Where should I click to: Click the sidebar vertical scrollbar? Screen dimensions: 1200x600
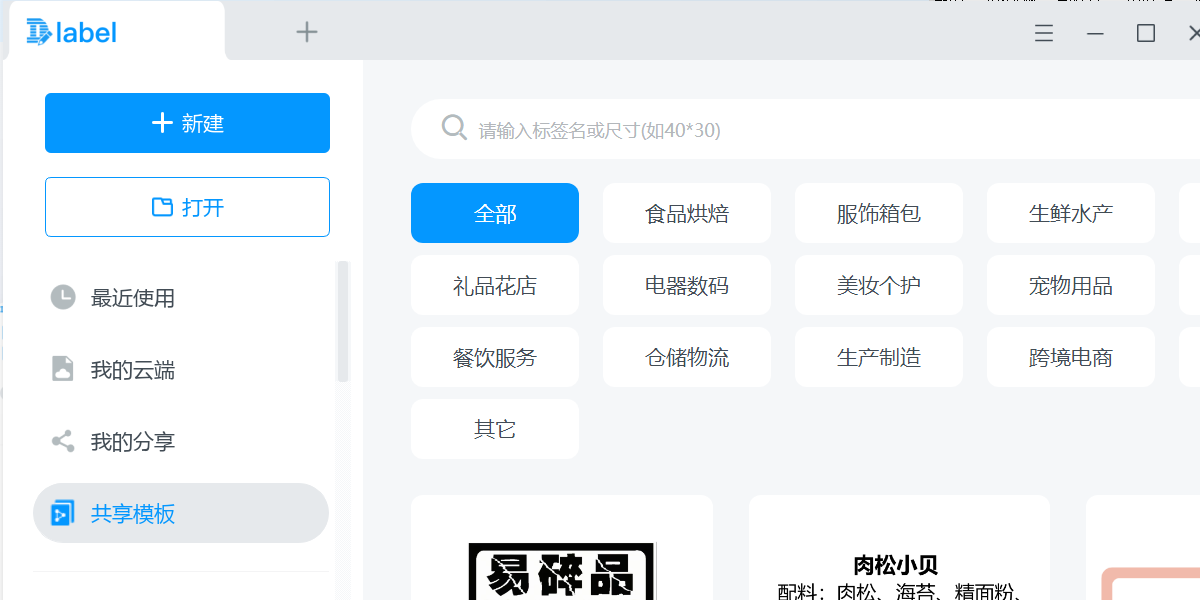coord(343,322)
